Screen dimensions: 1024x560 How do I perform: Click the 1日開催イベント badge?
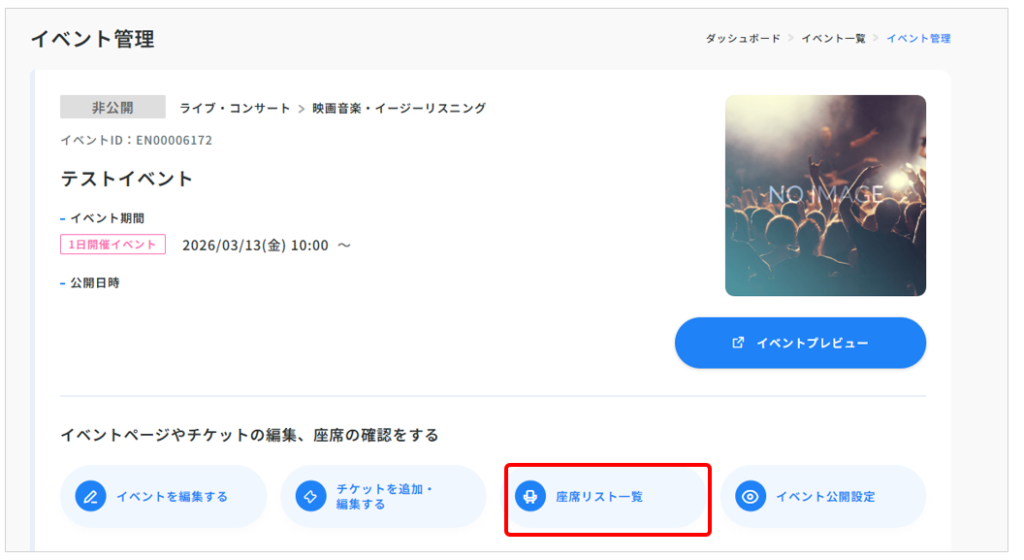pyautogui.click(x=112, y=244)
